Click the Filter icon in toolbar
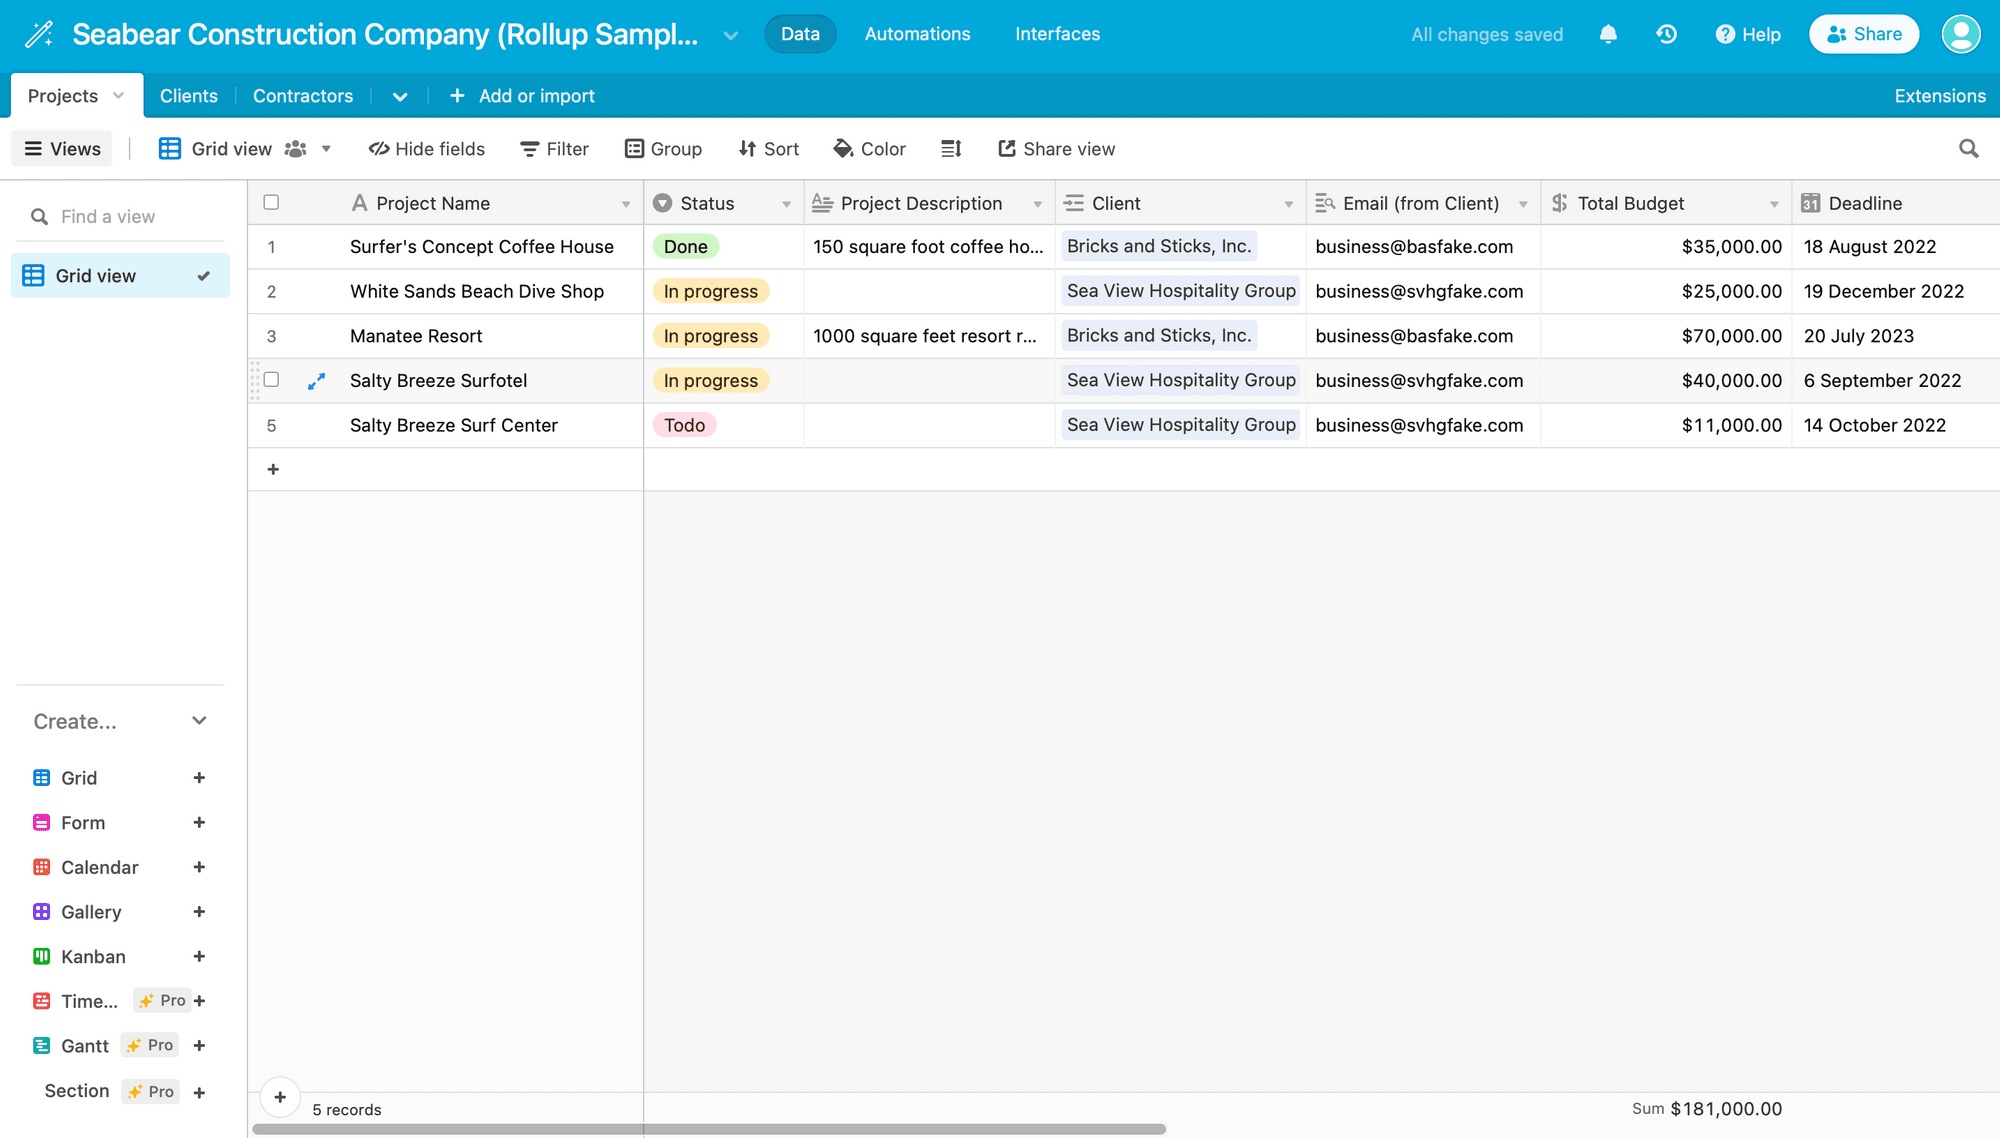Viewport: 2000px width, 1138px height. (x=554, y=148)
